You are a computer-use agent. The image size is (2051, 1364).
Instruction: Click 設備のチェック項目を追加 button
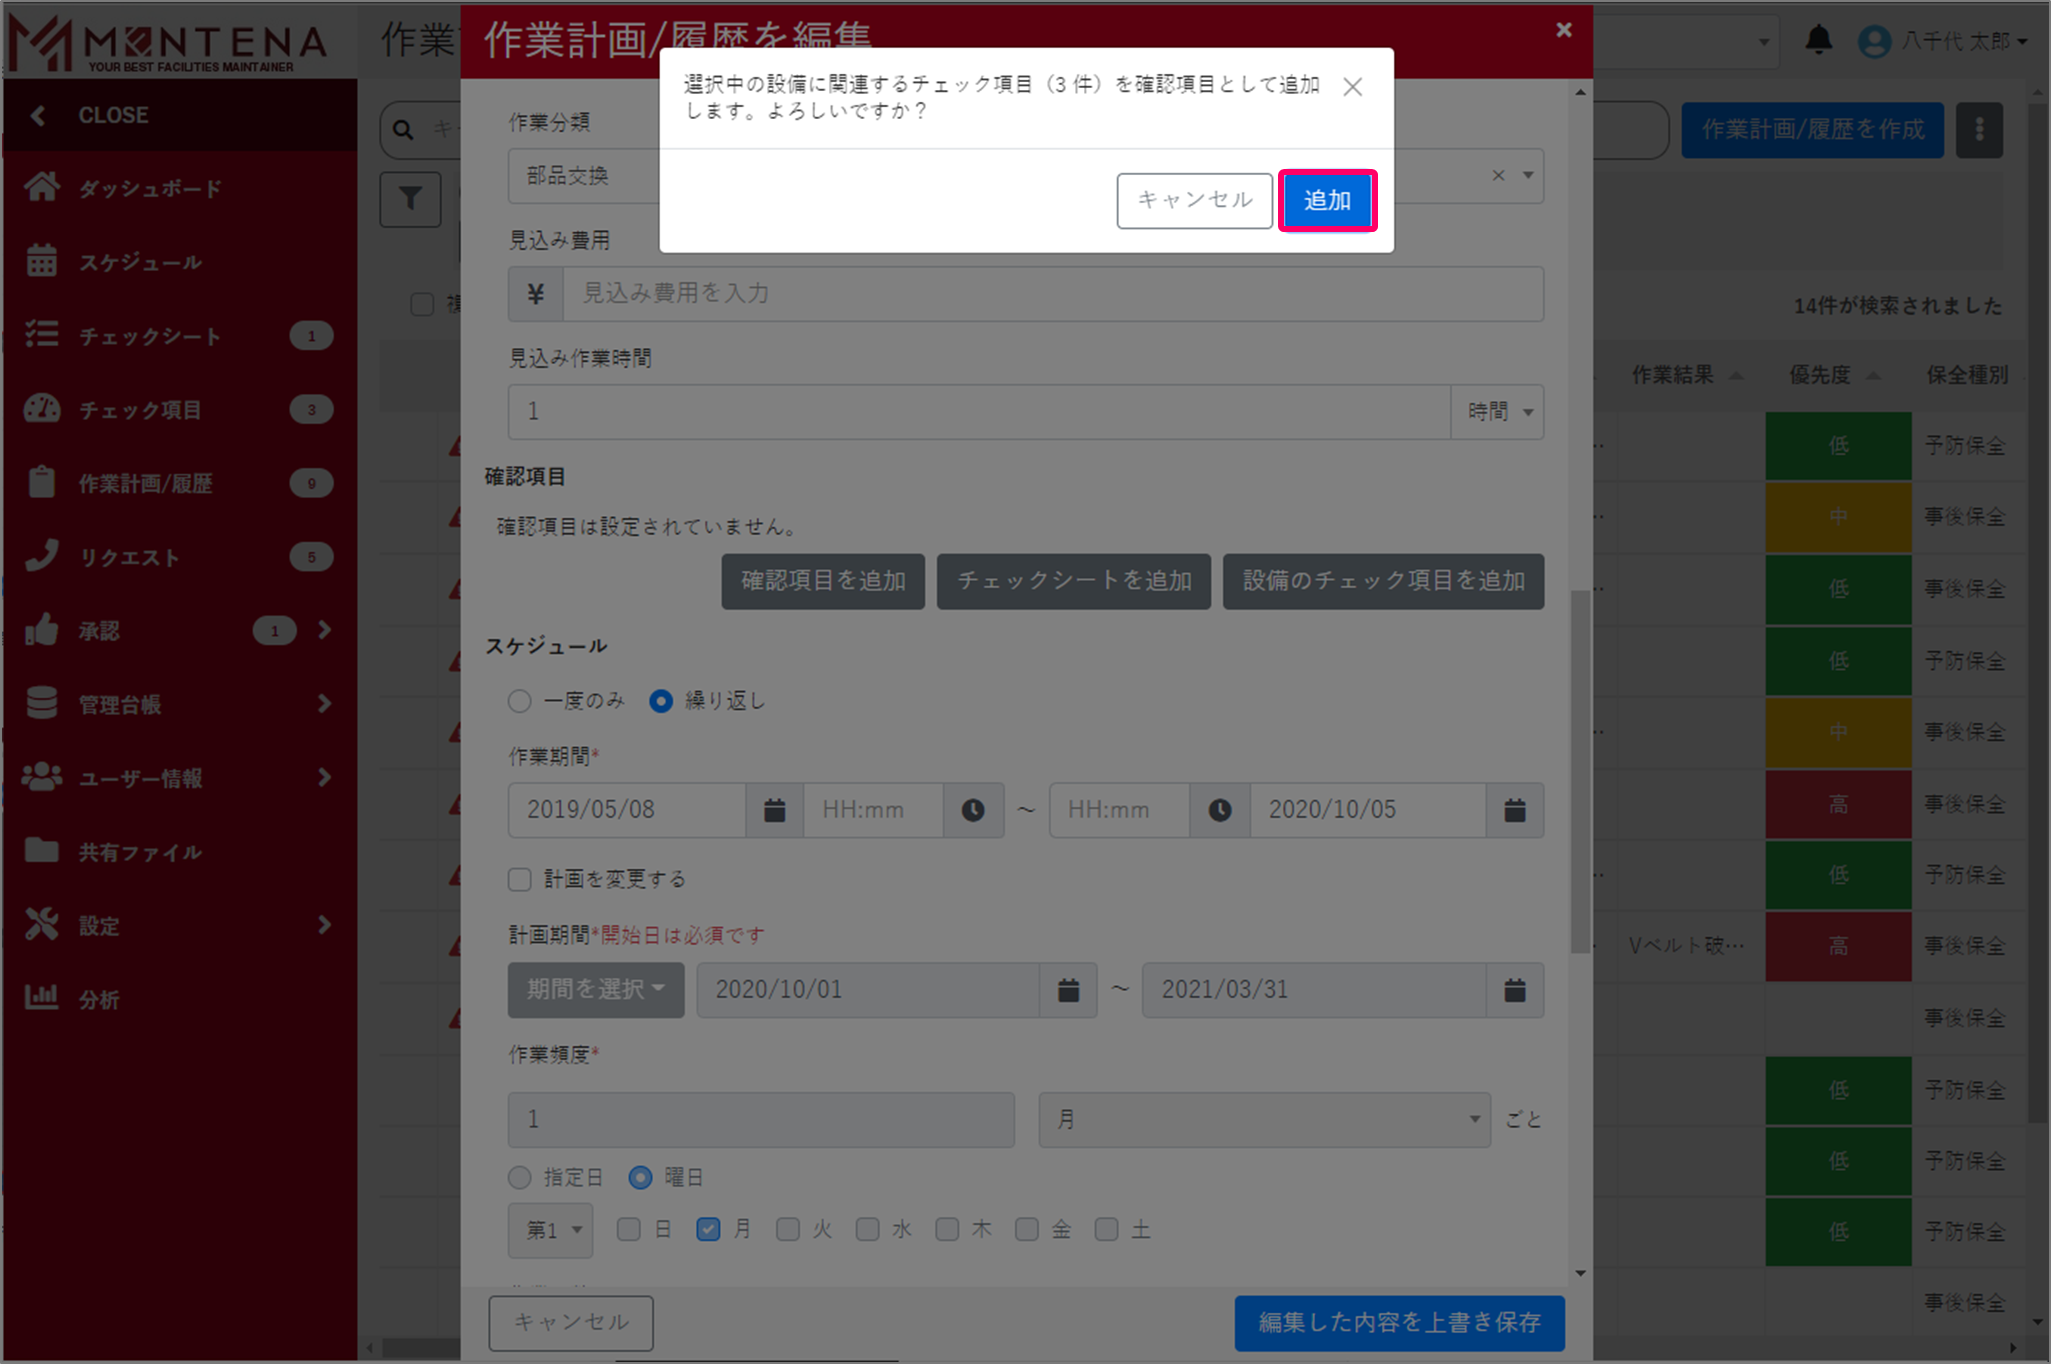pyautogui.click(x=1382, y=581)
